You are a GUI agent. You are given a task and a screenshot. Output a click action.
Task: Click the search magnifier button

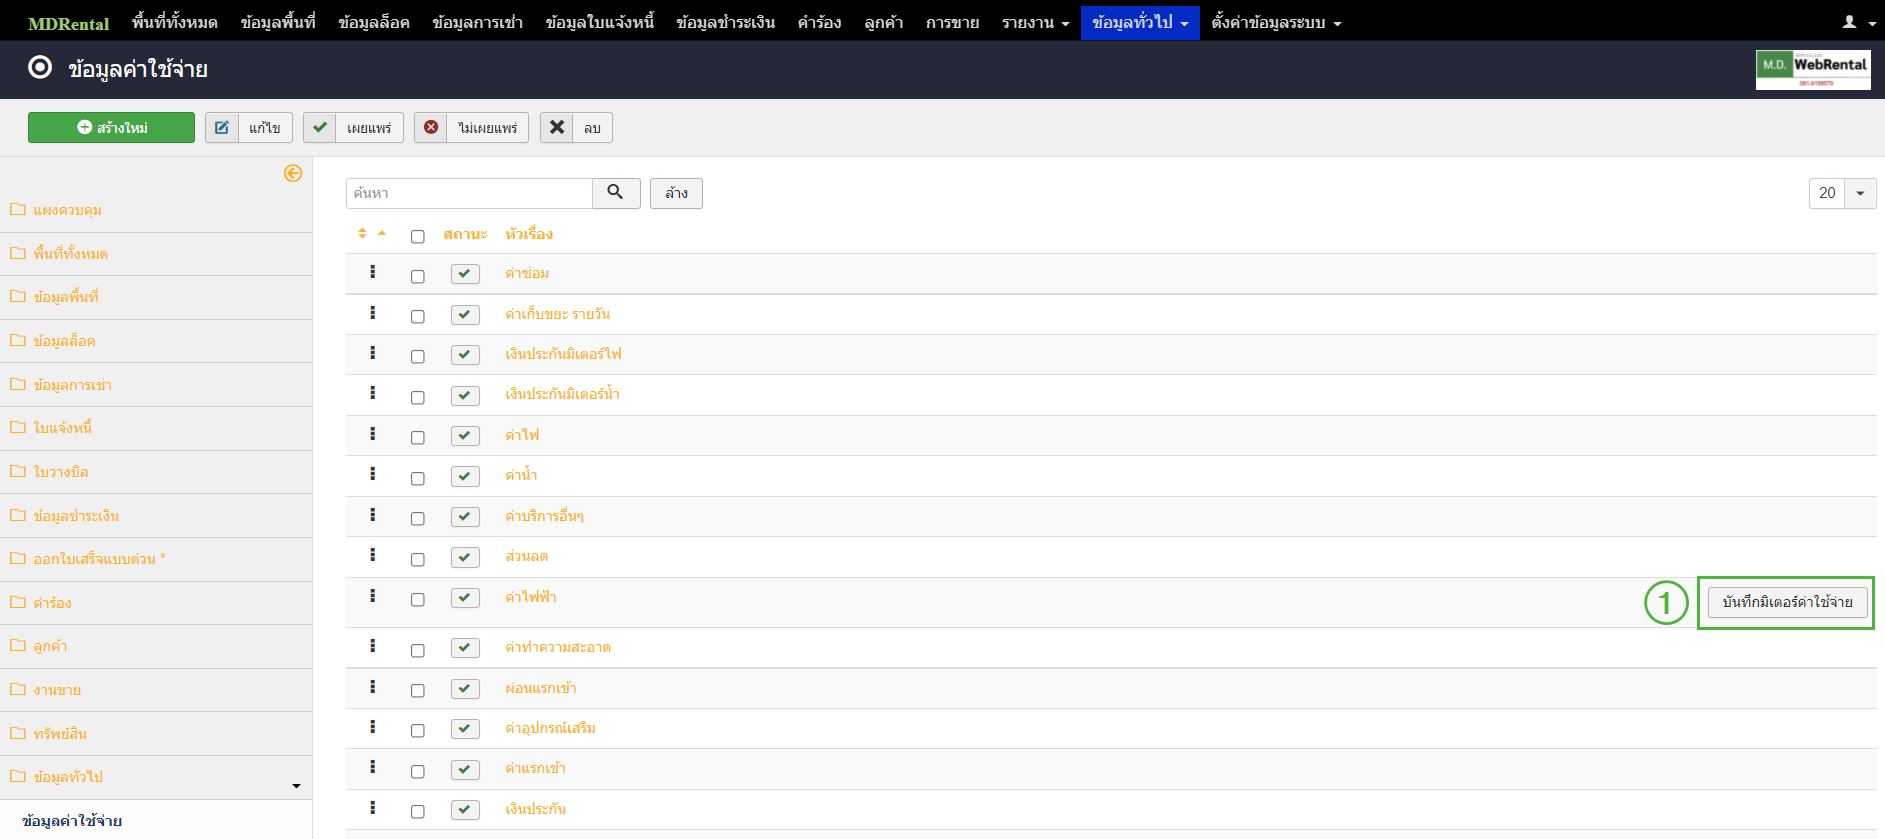tap(616, 193)
